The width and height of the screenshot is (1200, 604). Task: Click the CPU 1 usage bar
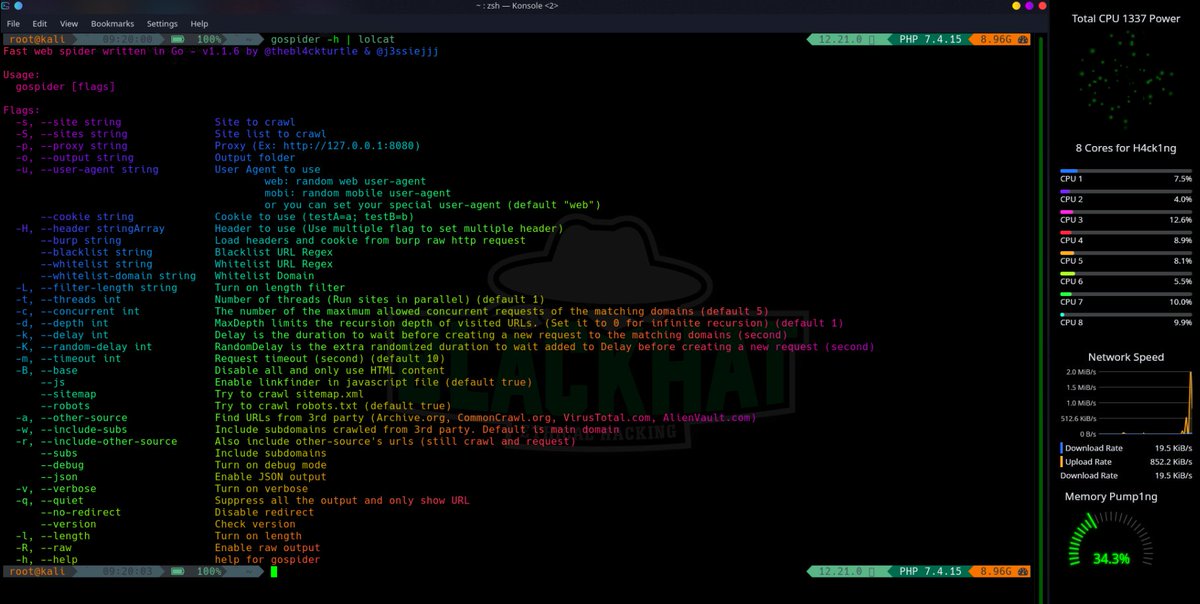tap(1126, 170)
